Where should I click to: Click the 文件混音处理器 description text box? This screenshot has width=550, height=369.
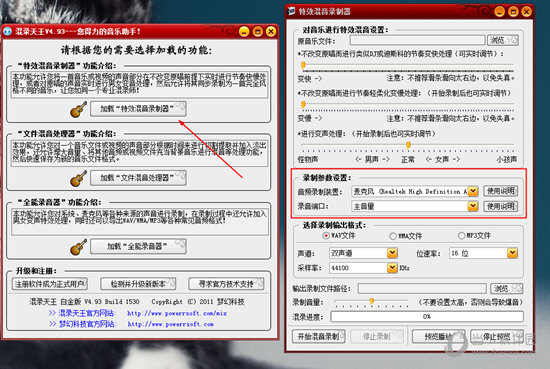pos(140,153)
